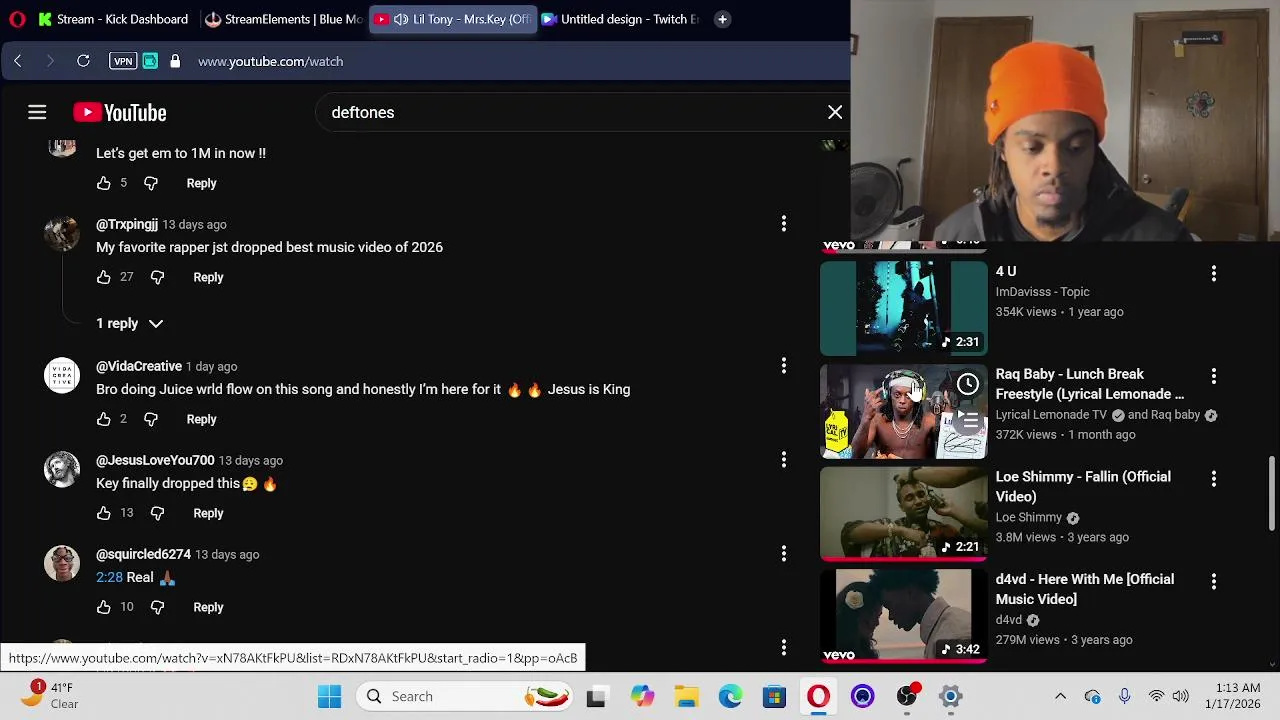This screenshot has width=1280, height=720.
Task: Switch to Untitled design - Twitch tab
Action: [x=620, y=19]
